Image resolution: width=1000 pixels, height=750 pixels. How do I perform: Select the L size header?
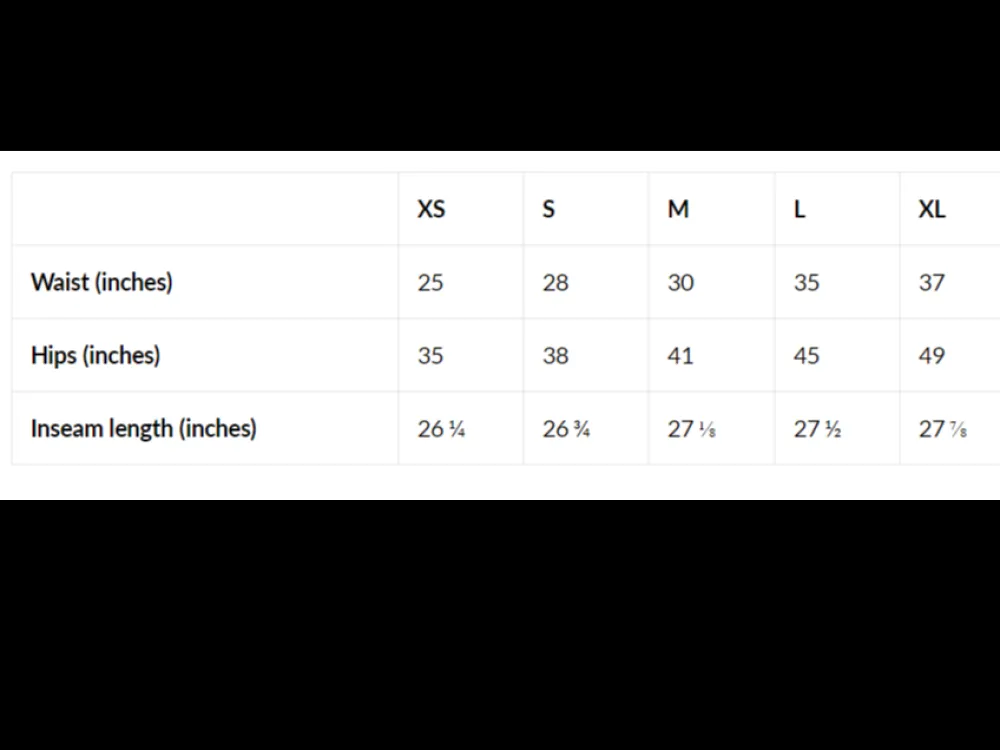click(x=799, y=209)
